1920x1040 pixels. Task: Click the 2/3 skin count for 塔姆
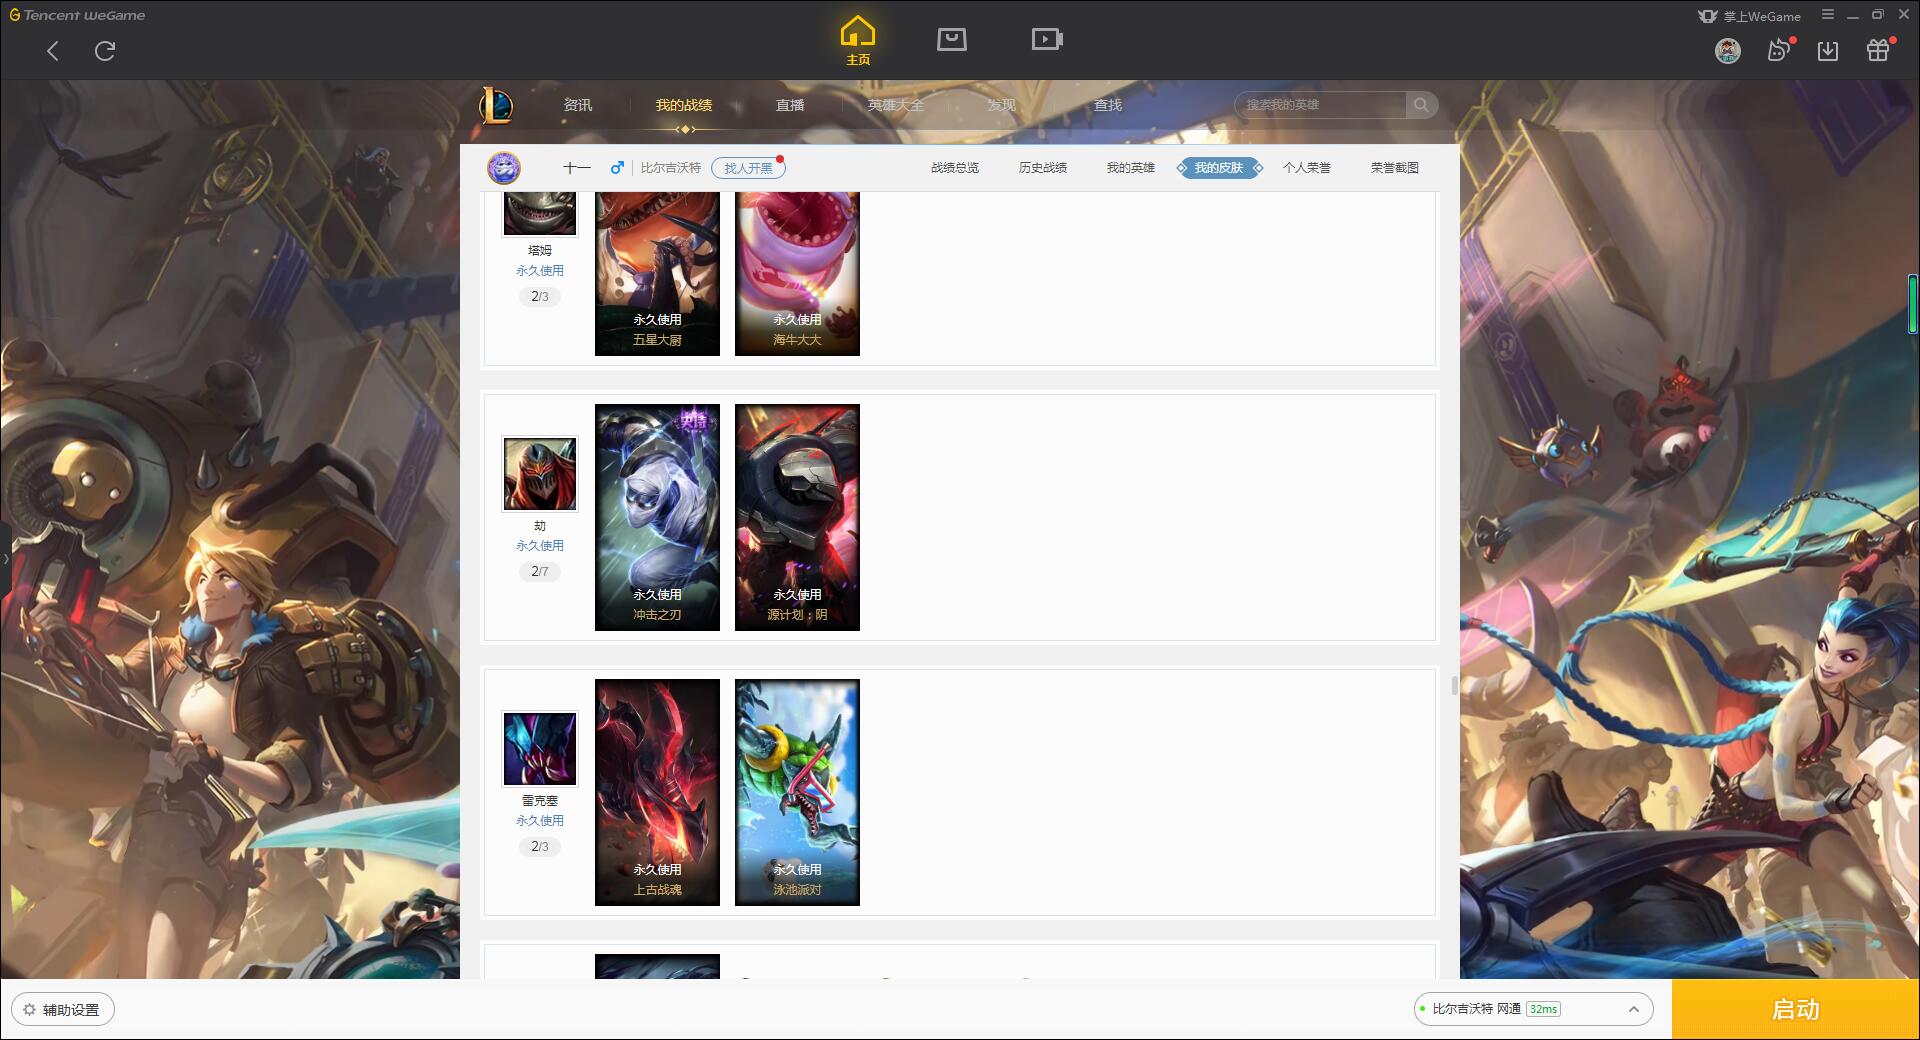click(x=540, y=296)
